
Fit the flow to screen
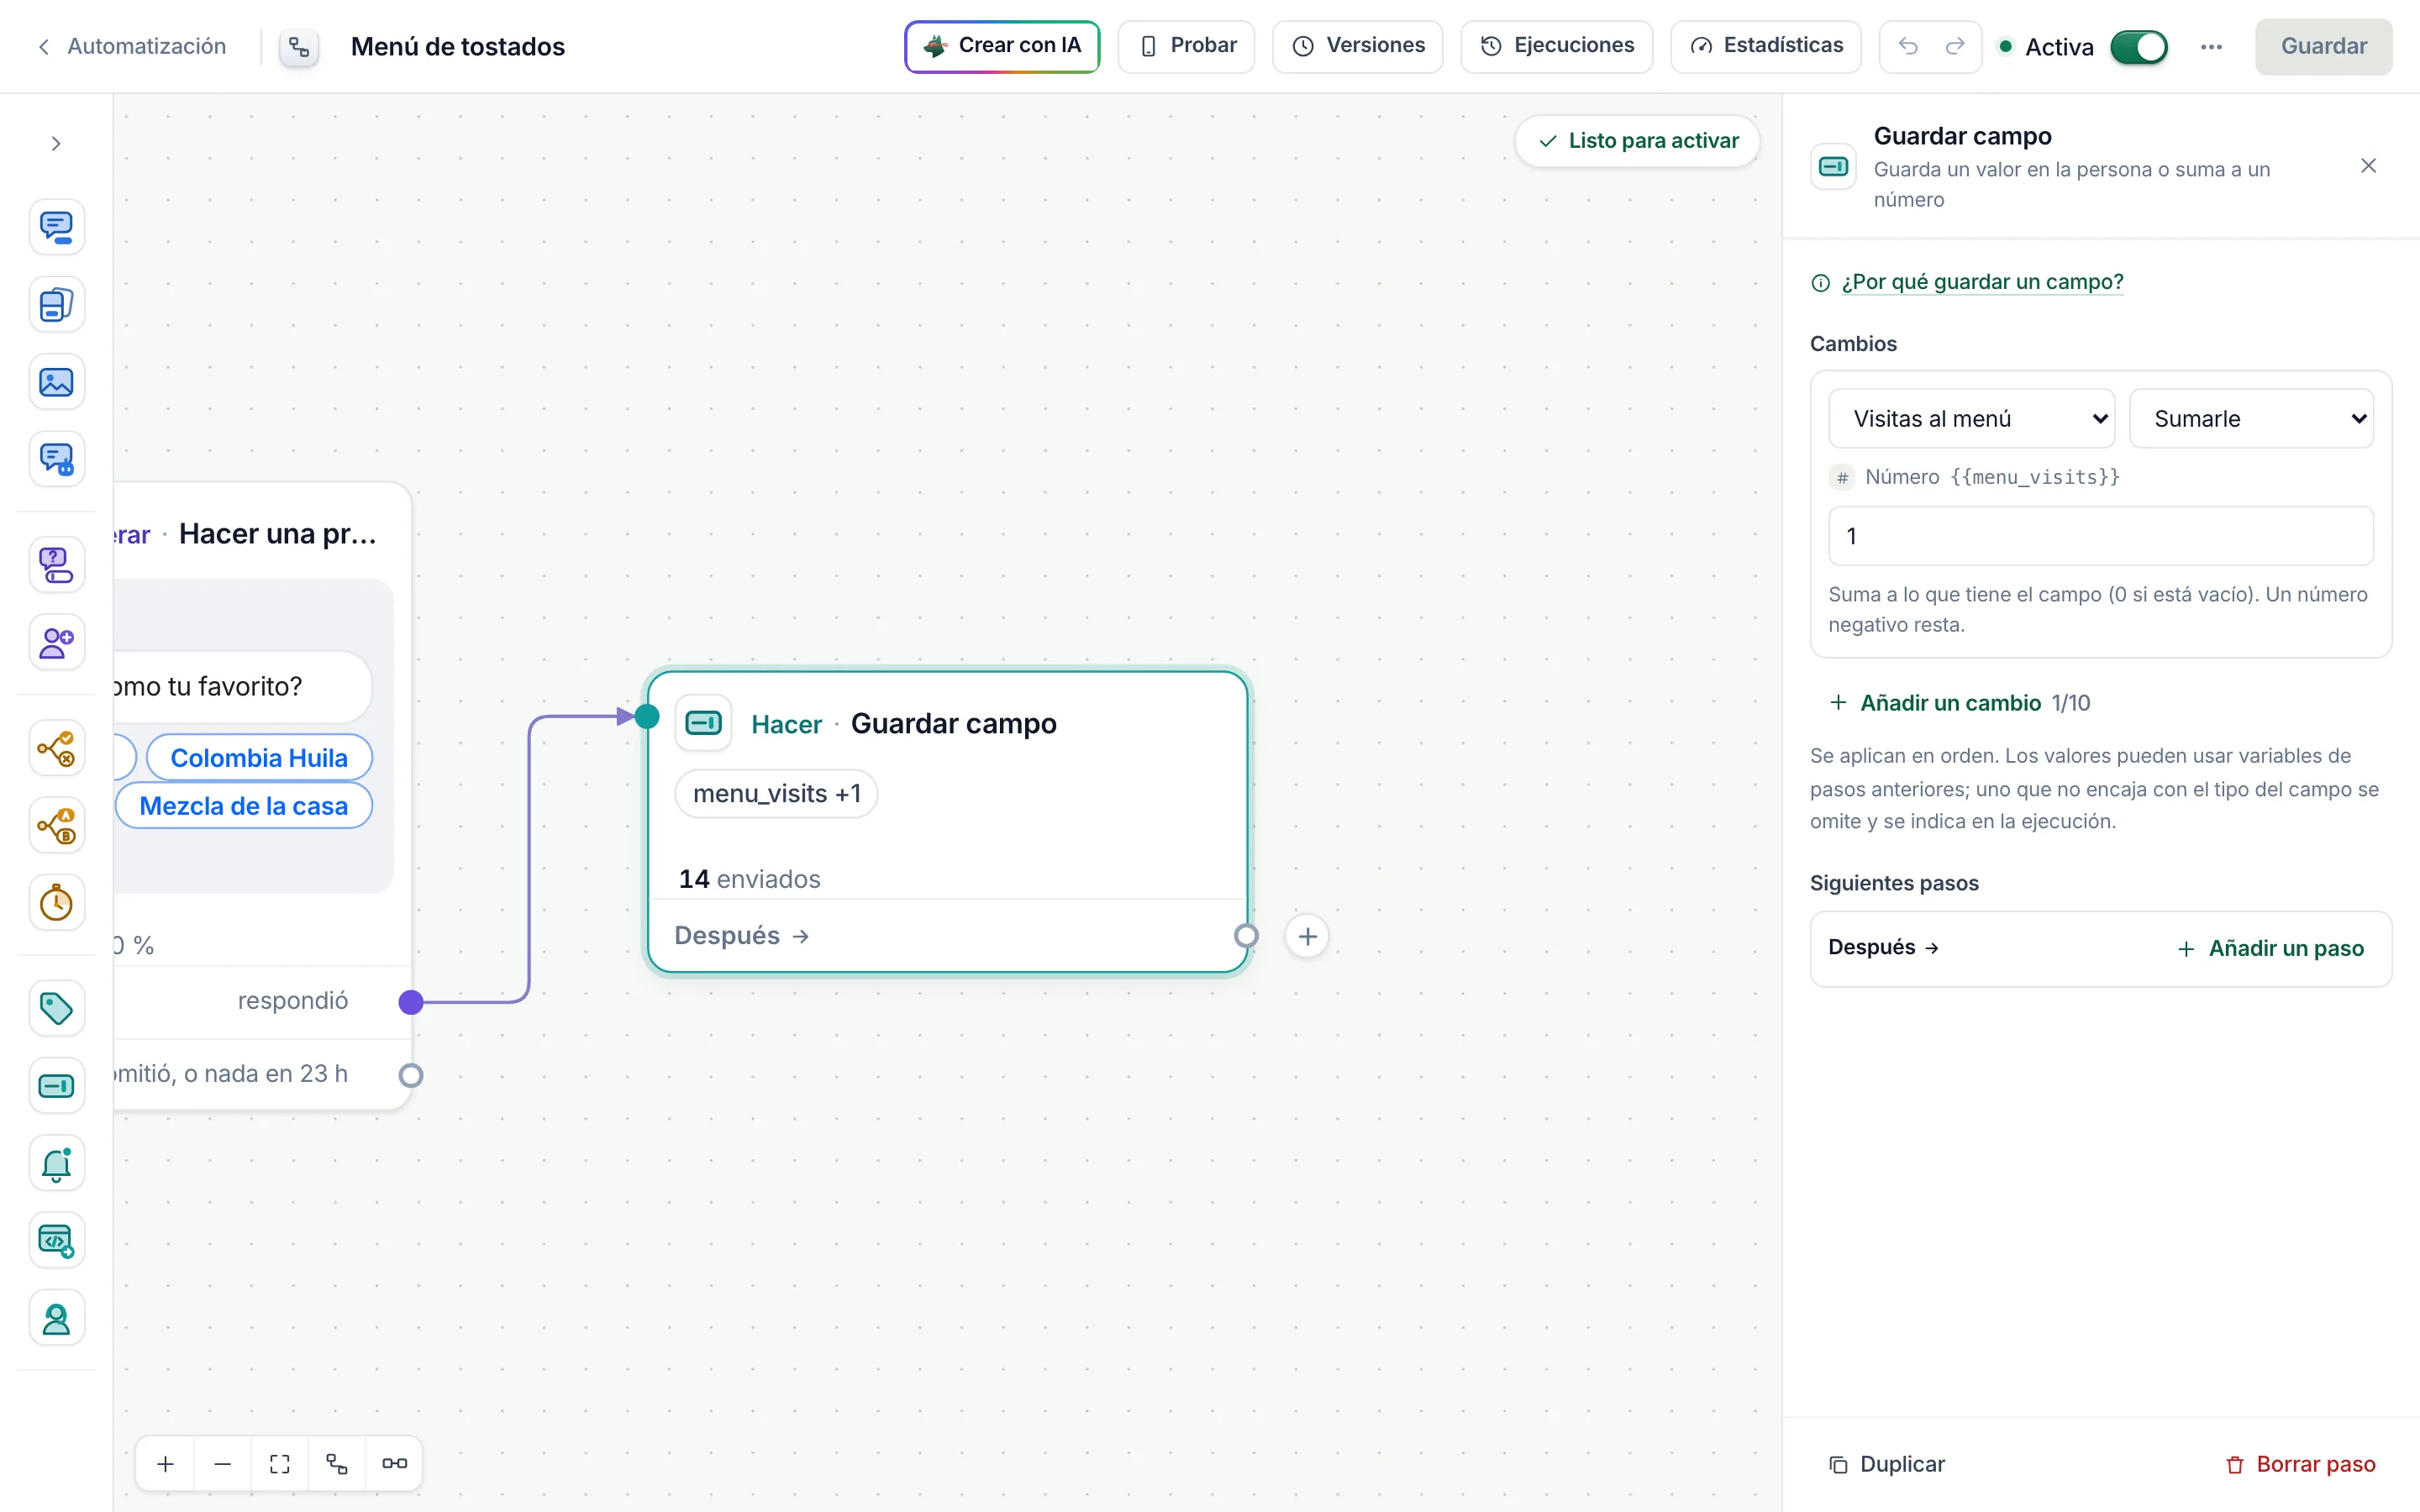[280, 1464]
